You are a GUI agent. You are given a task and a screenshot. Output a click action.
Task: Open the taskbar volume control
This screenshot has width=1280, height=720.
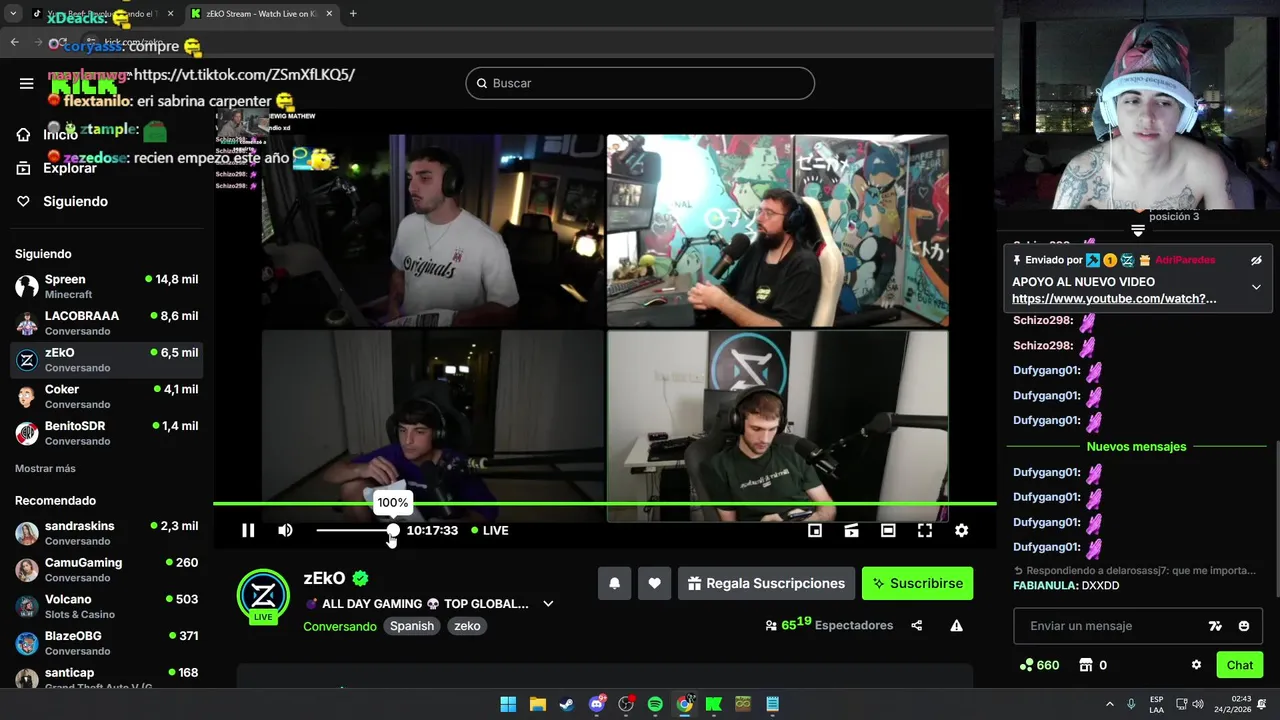(1198, 704)
